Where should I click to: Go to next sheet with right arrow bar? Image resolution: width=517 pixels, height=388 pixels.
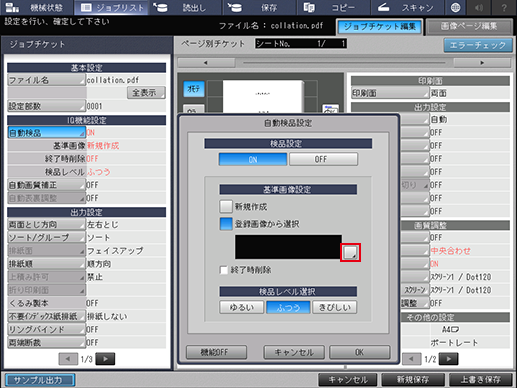point(482,63)
